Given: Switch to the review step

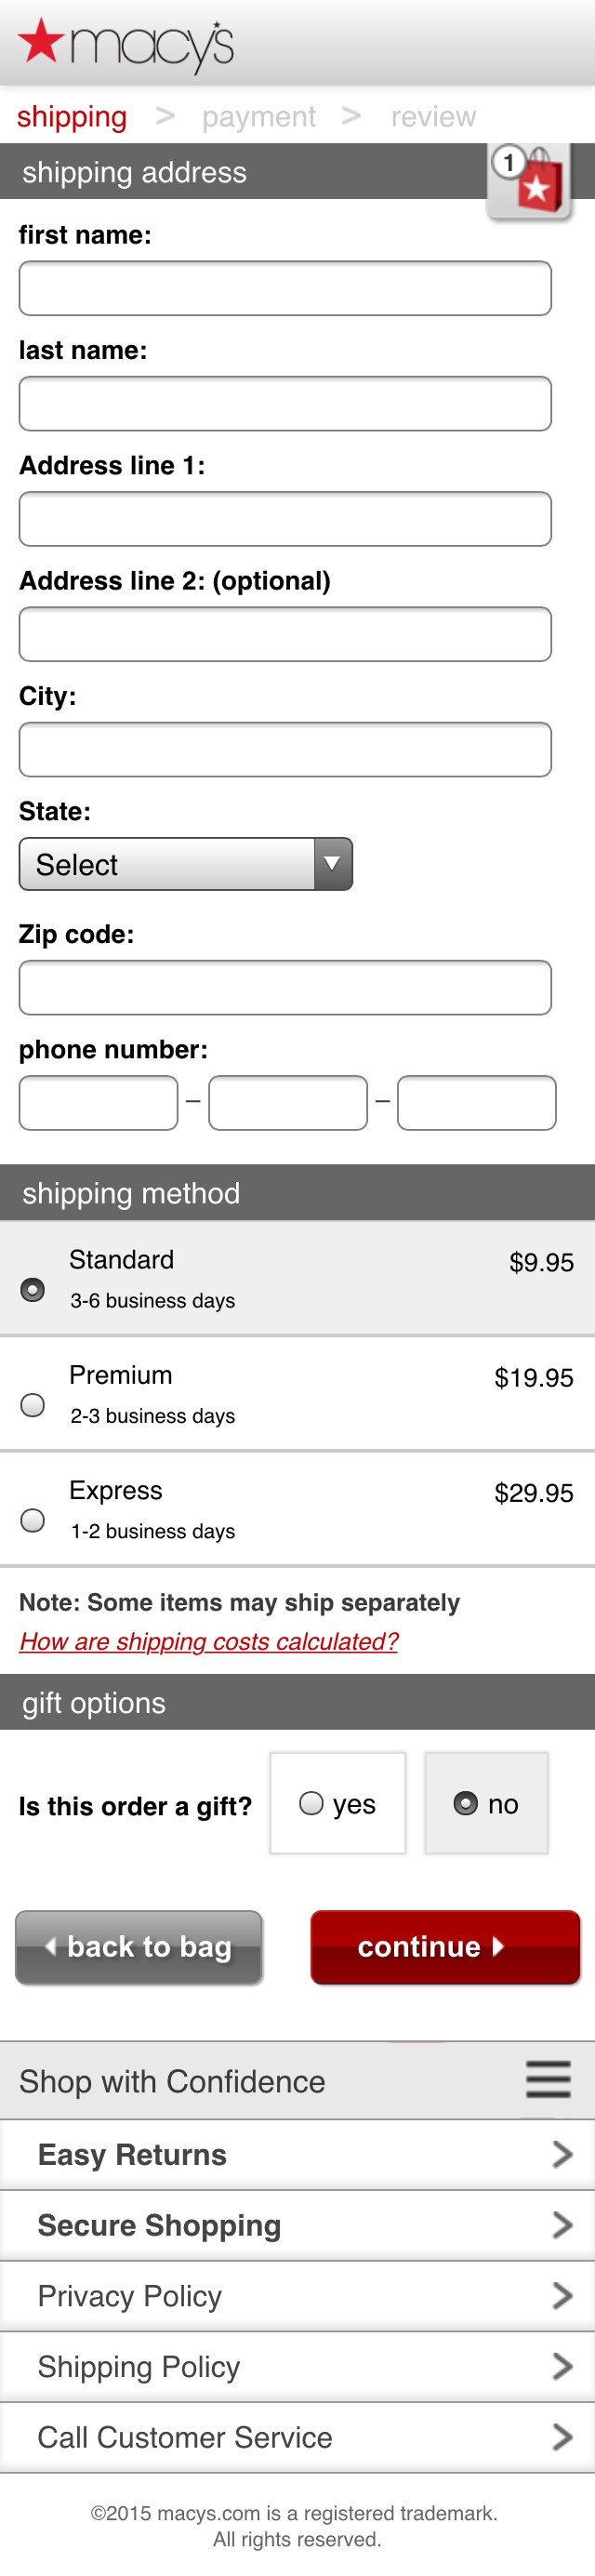Looking at the screenshot, I should pyautogui.click(x=432, y=116).
